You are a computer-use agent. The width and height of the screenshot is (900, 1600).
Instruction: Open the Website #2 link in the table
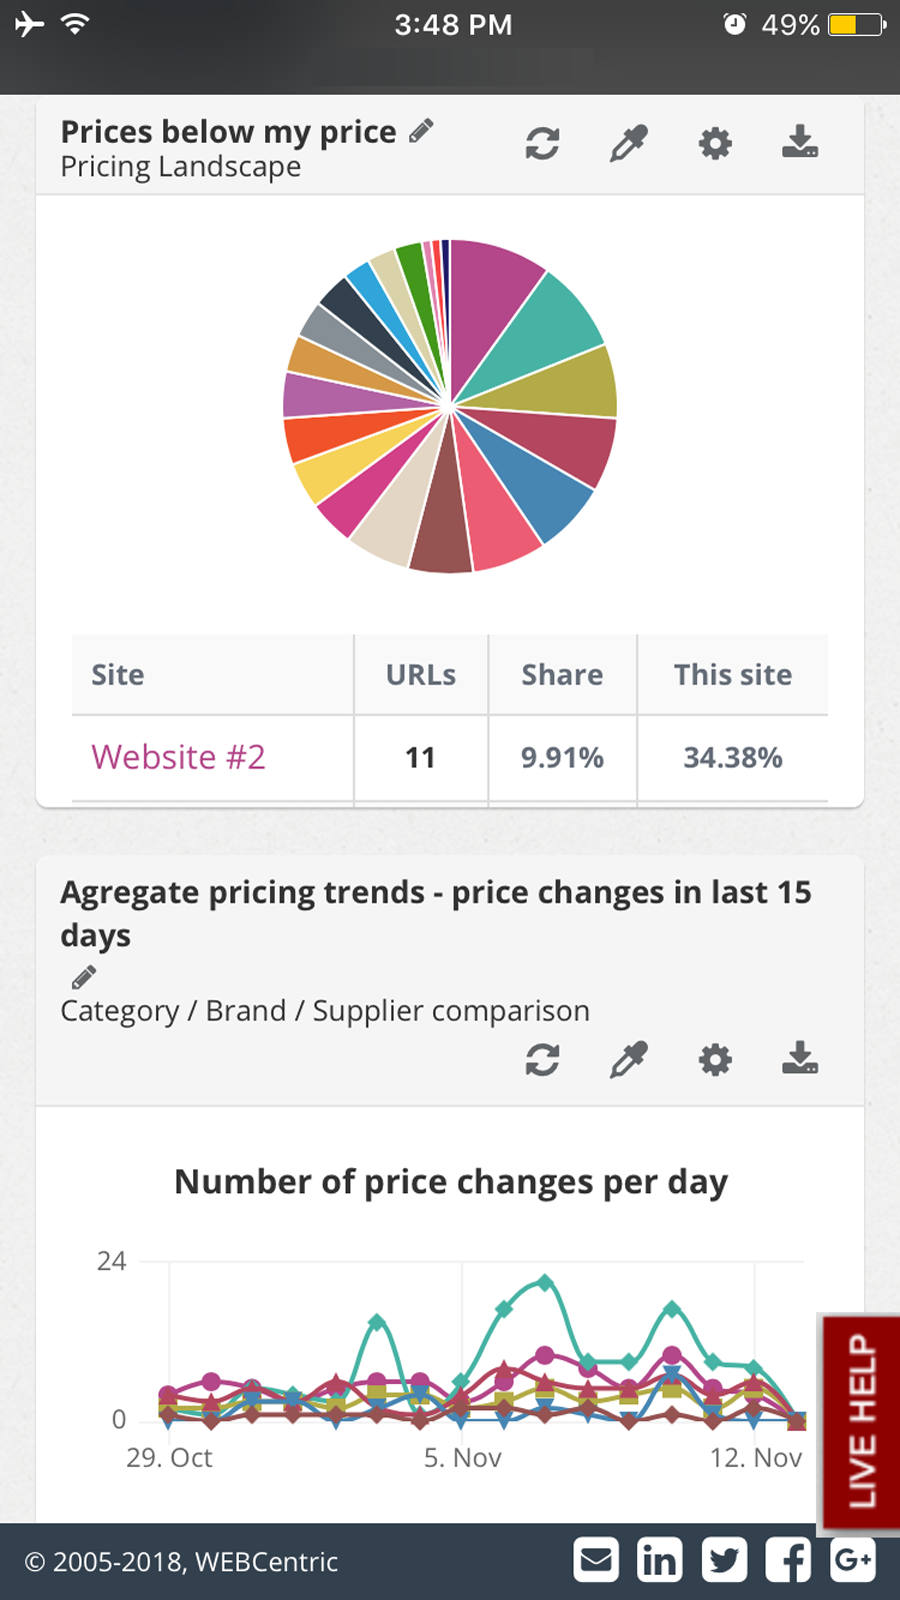[x=178, y=757]
